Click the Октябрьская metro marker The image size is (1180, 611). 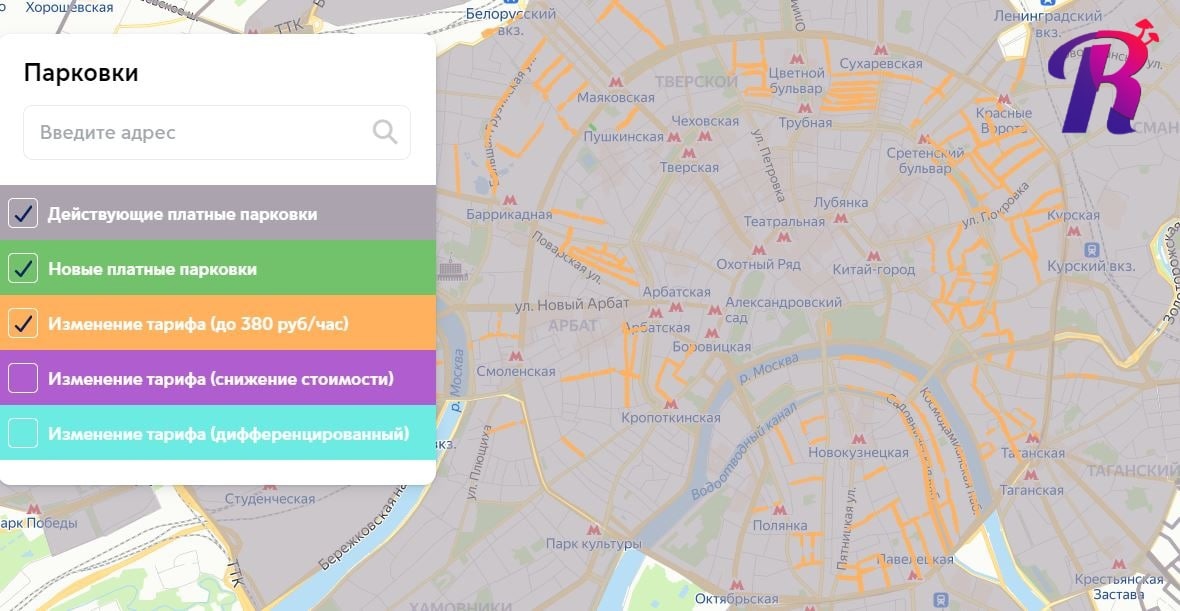pos(737,585)
